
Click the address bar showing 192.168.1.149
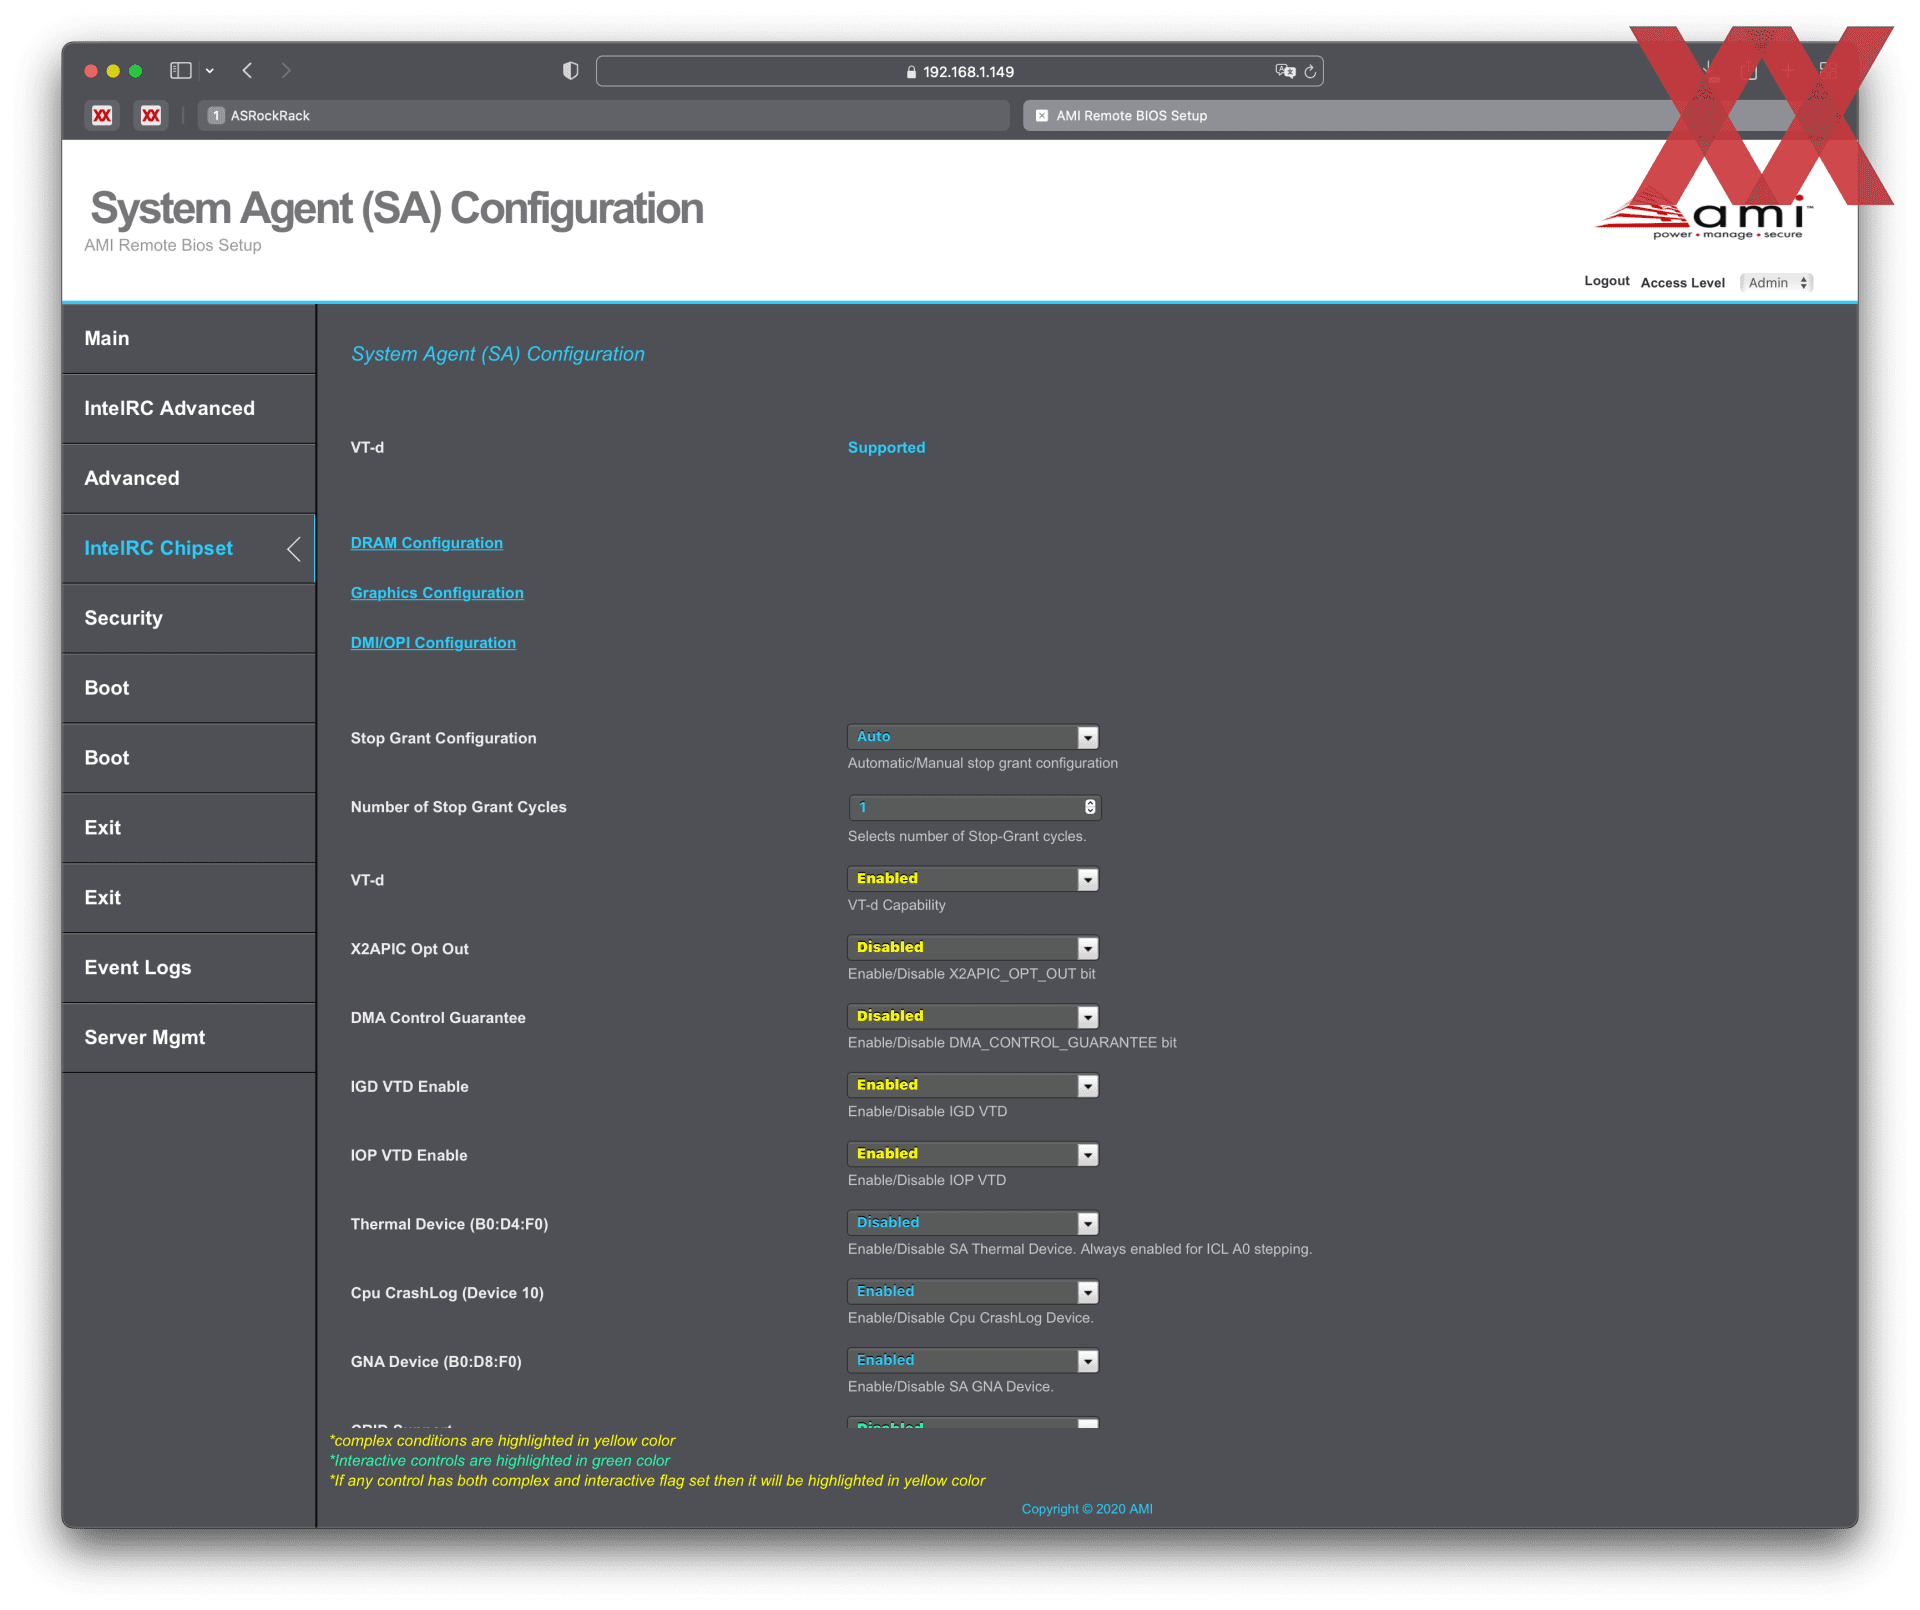pos(959,72)
